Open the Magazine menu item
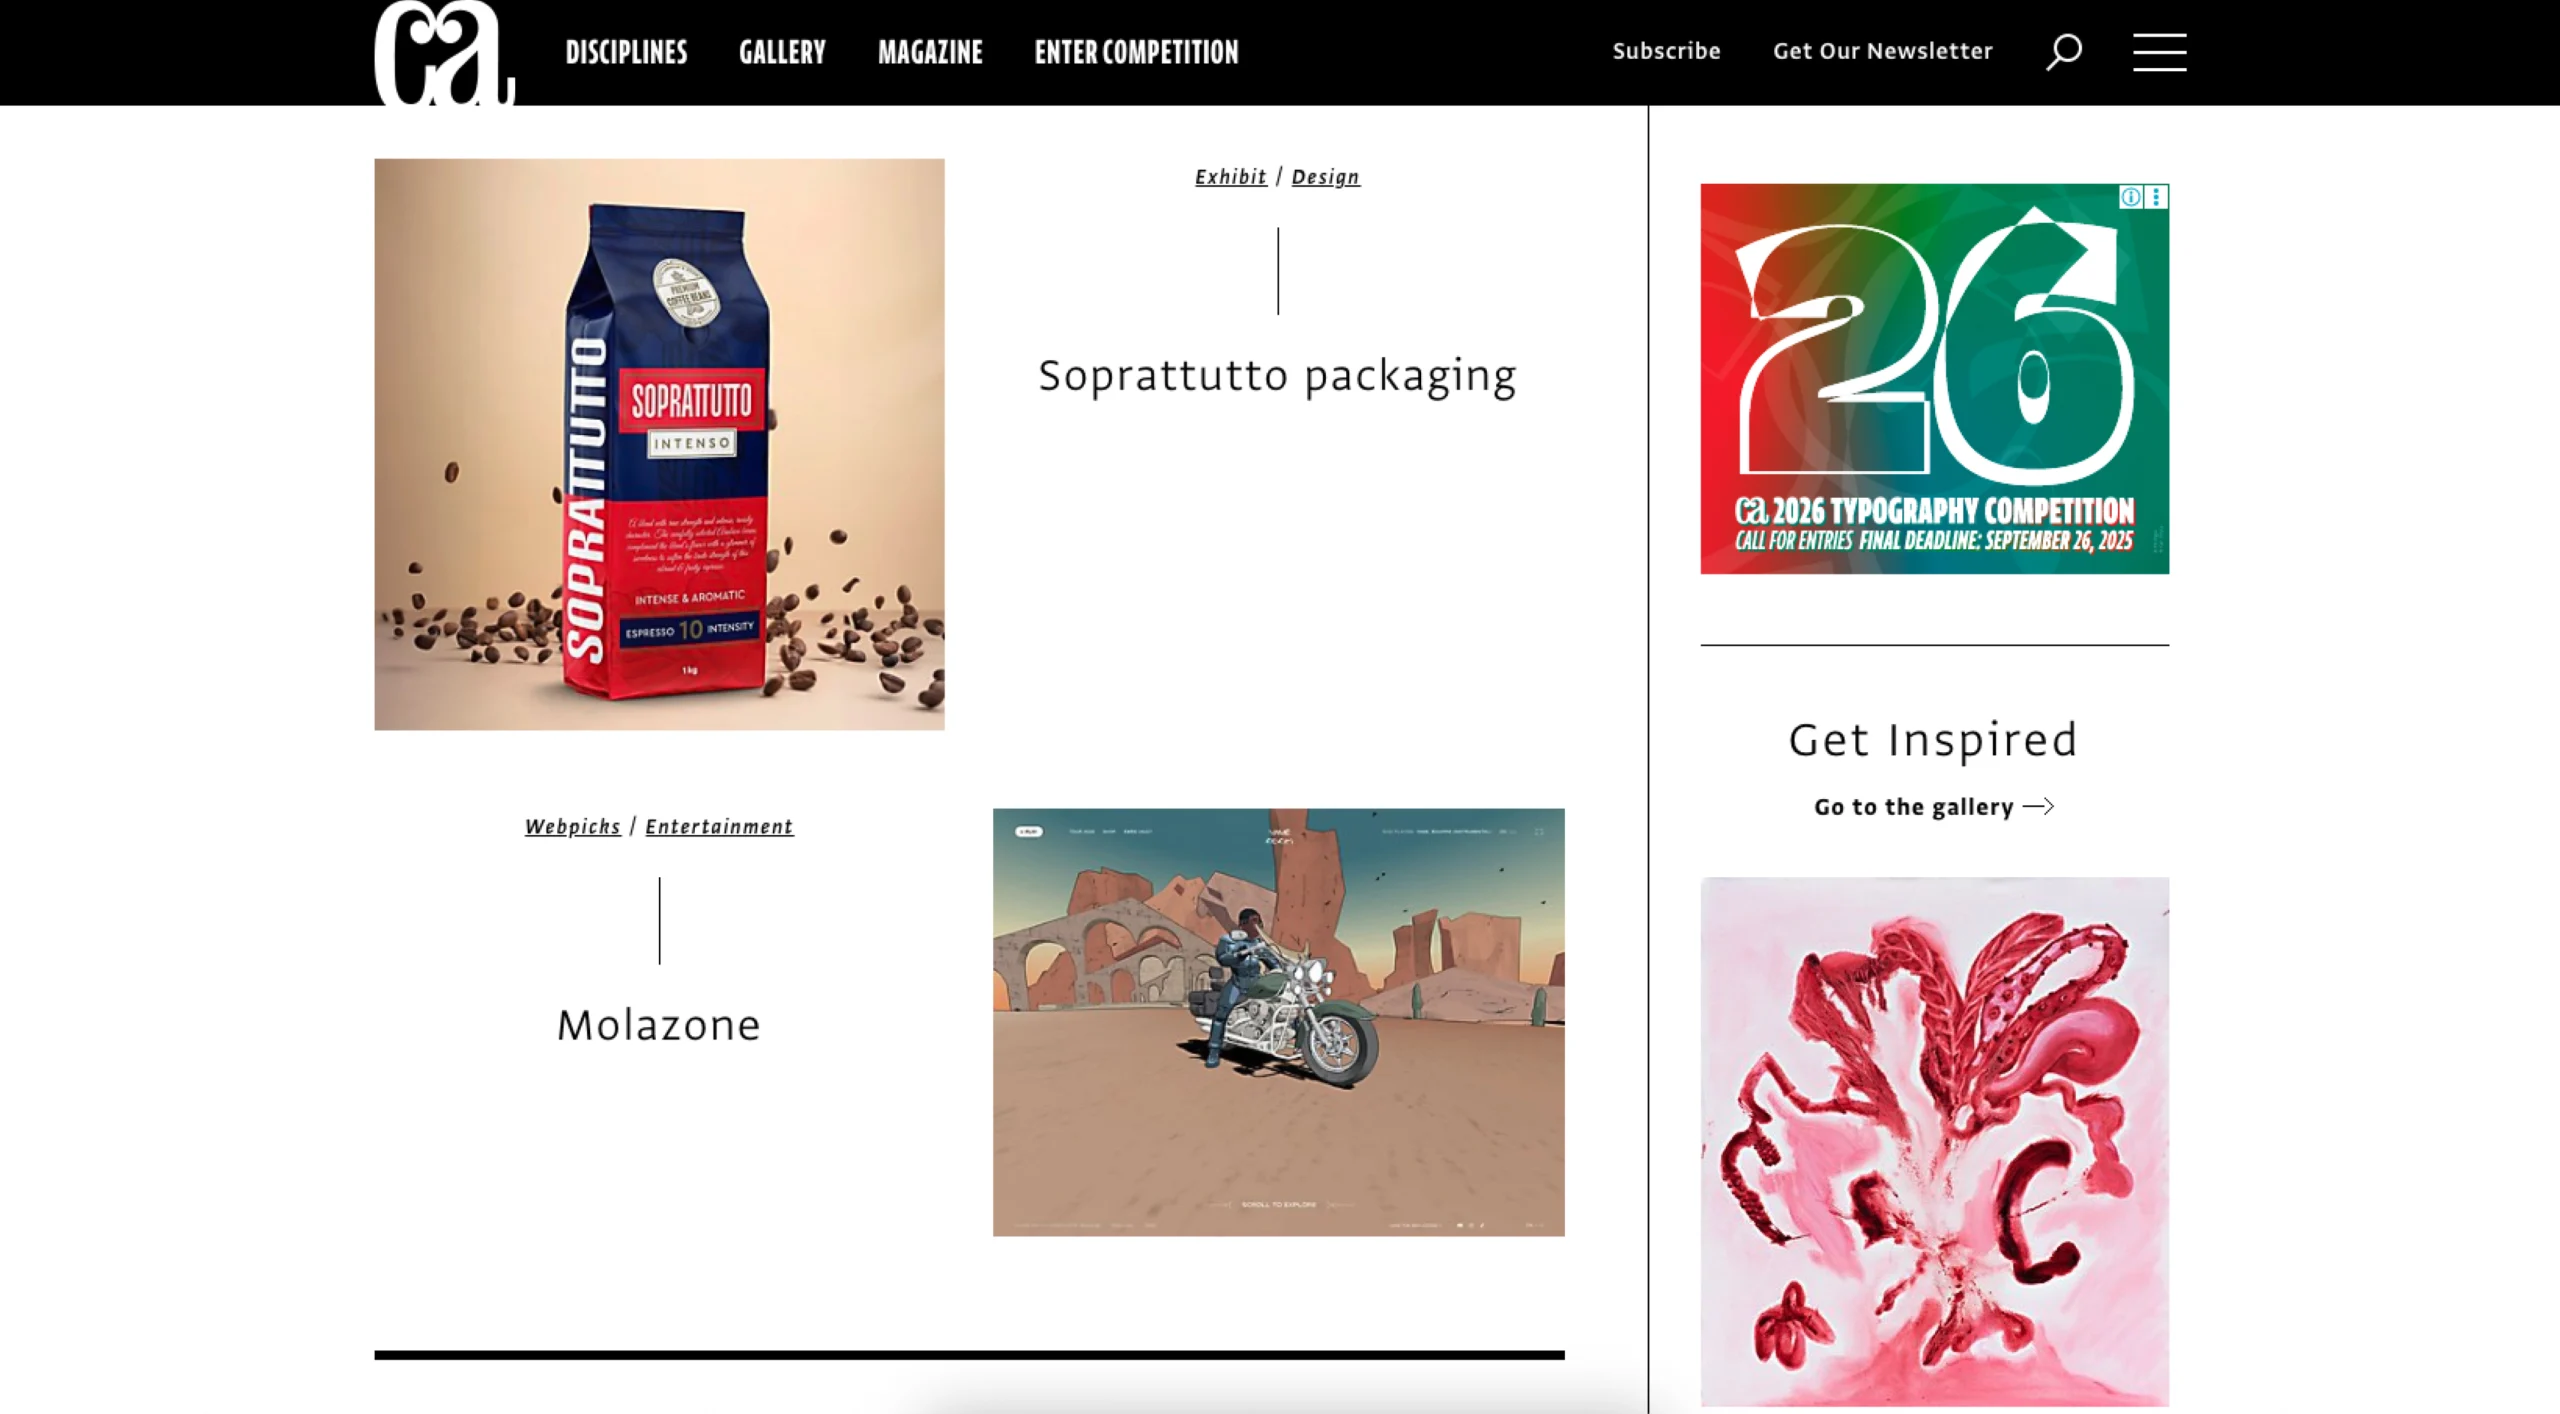This screenshot has height=1414, width=2560. [x=930, y=52]
